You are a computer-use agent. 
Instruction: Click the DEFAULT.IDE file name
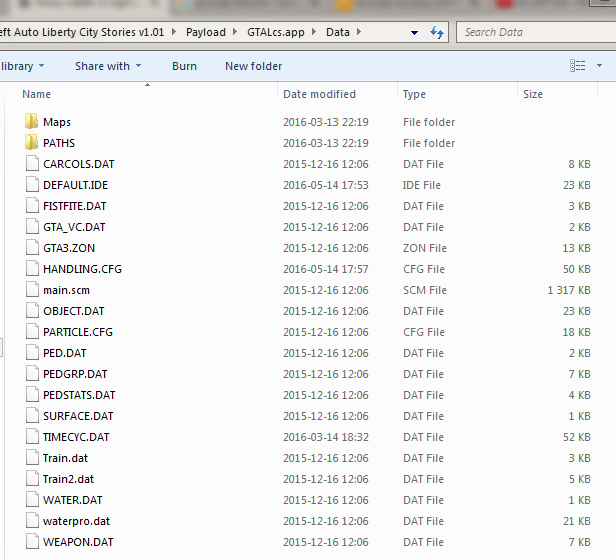pyautogui.click(x=75, y=185)
